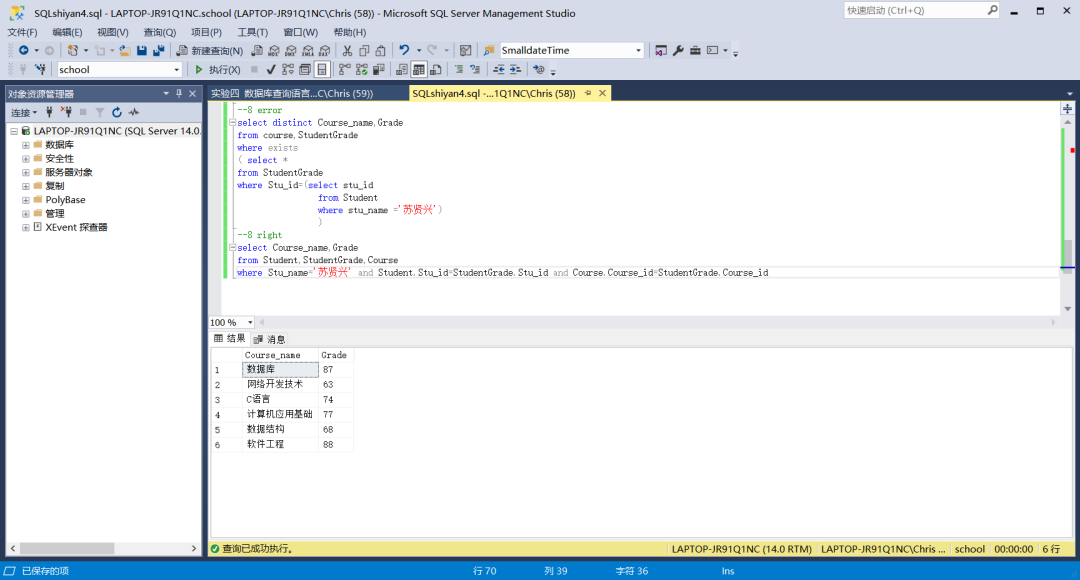Cut the selection with the scissors icon
Image resolution: width=1080 pixels, height=580 pixels.
pos(347,50)
